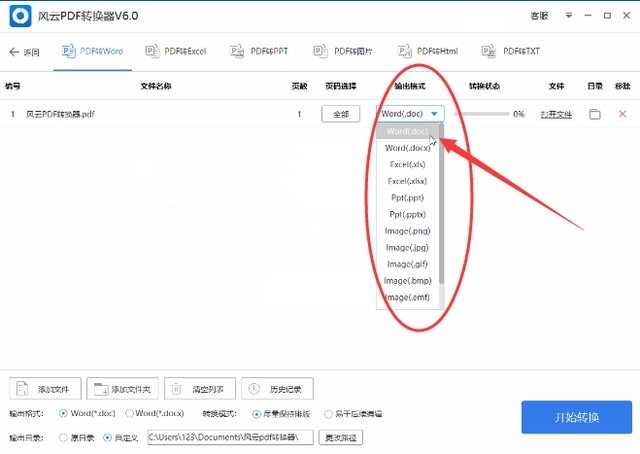
Task: Remove the file with the red X
Action: point(622,114)
